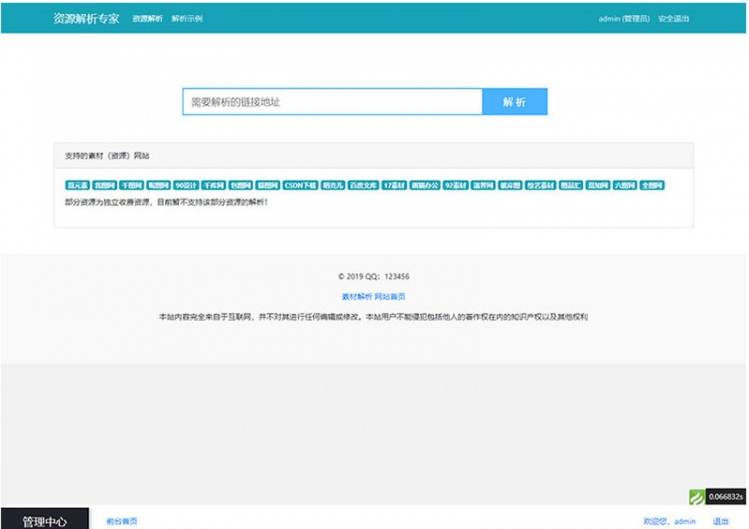The width and height of the screenshot is (749, 529).
Task: Select the 92素材 site tag
Action: pos(456,185)
